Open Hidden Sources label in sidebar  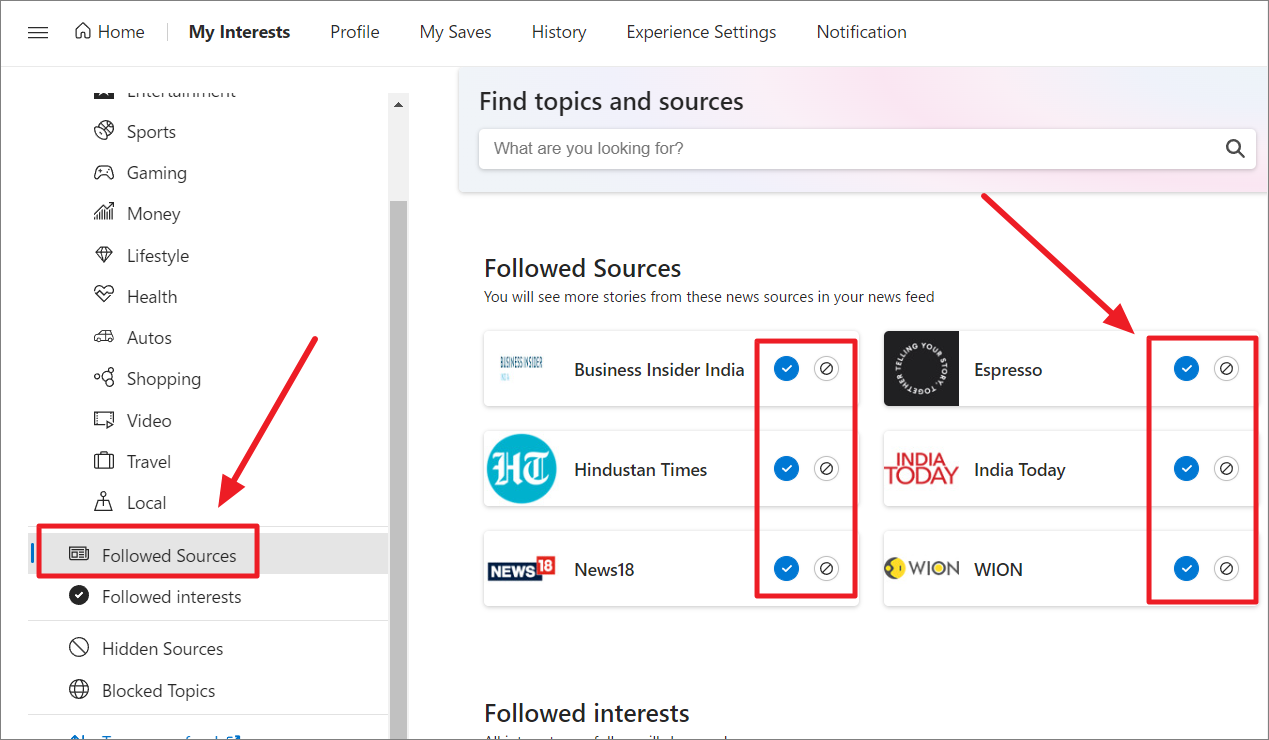163,649
